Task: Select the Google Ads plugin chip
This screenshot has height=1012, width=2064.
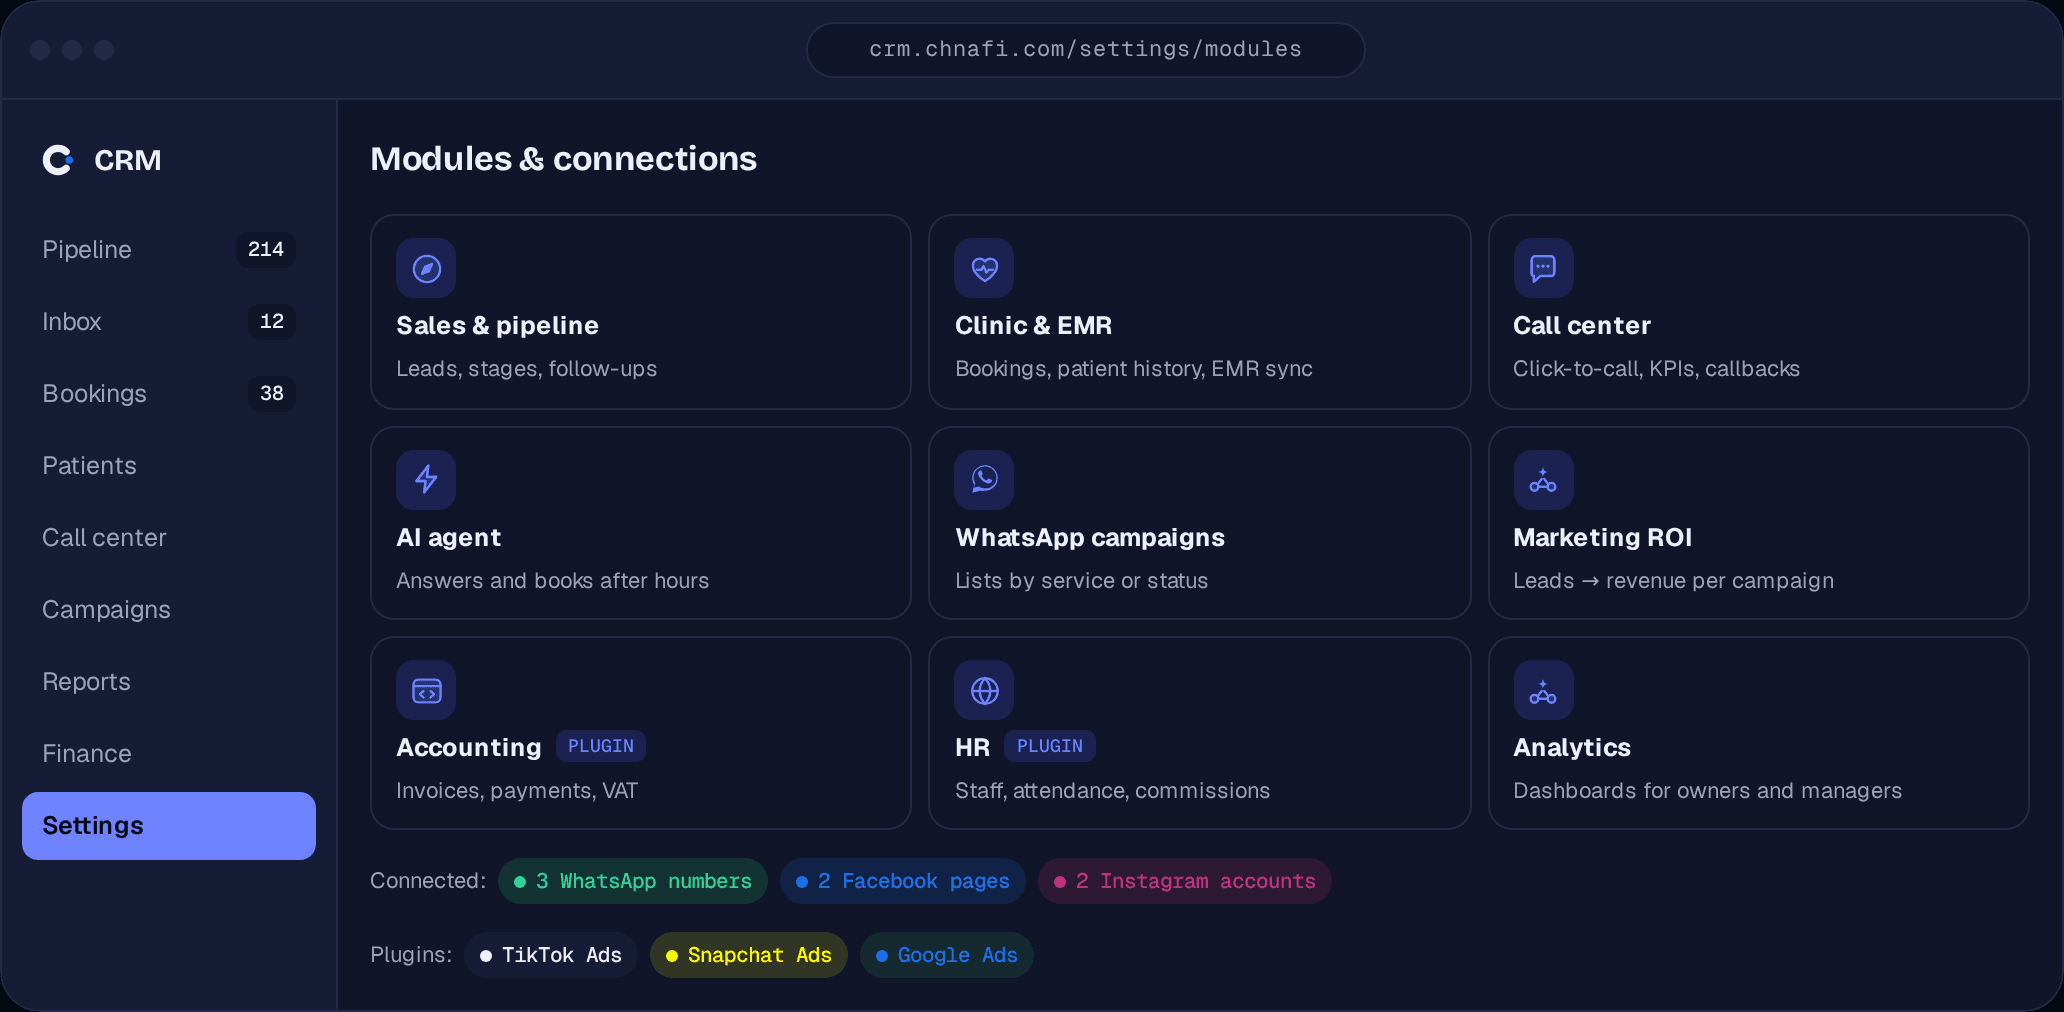Action: pos(946,955)
